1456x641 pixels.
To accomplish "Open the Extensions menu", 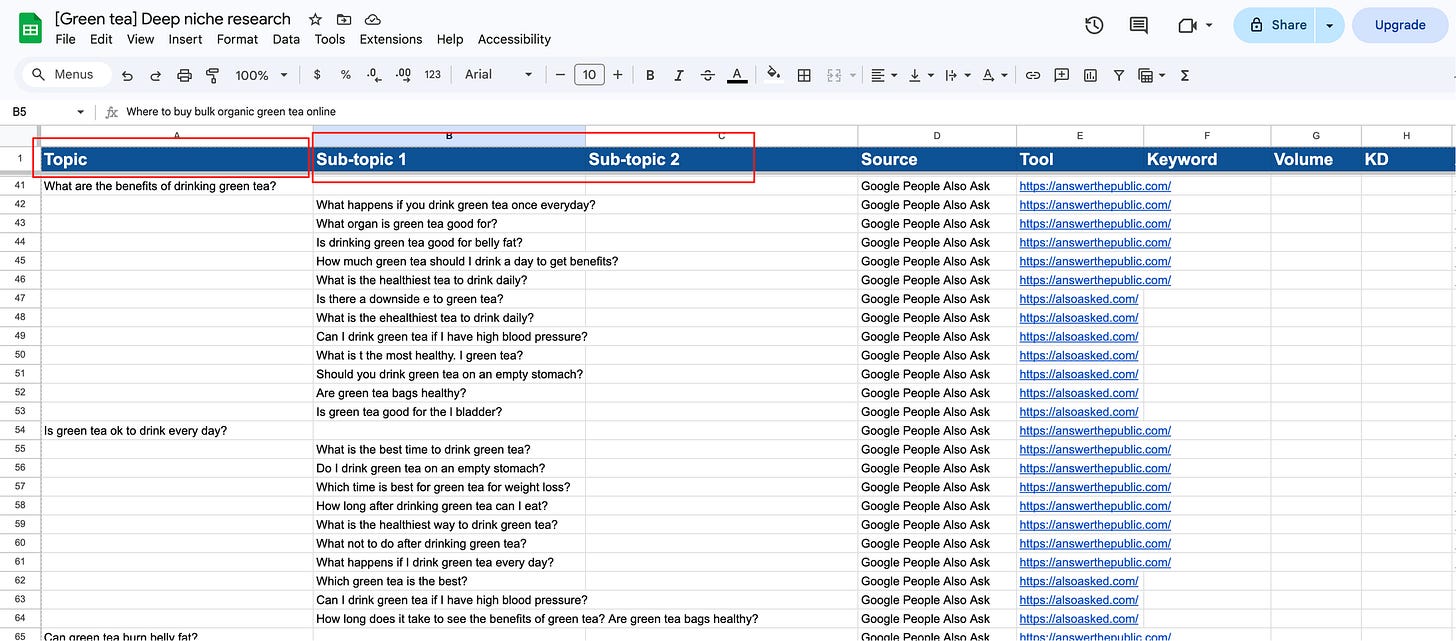I will (391, 39).
